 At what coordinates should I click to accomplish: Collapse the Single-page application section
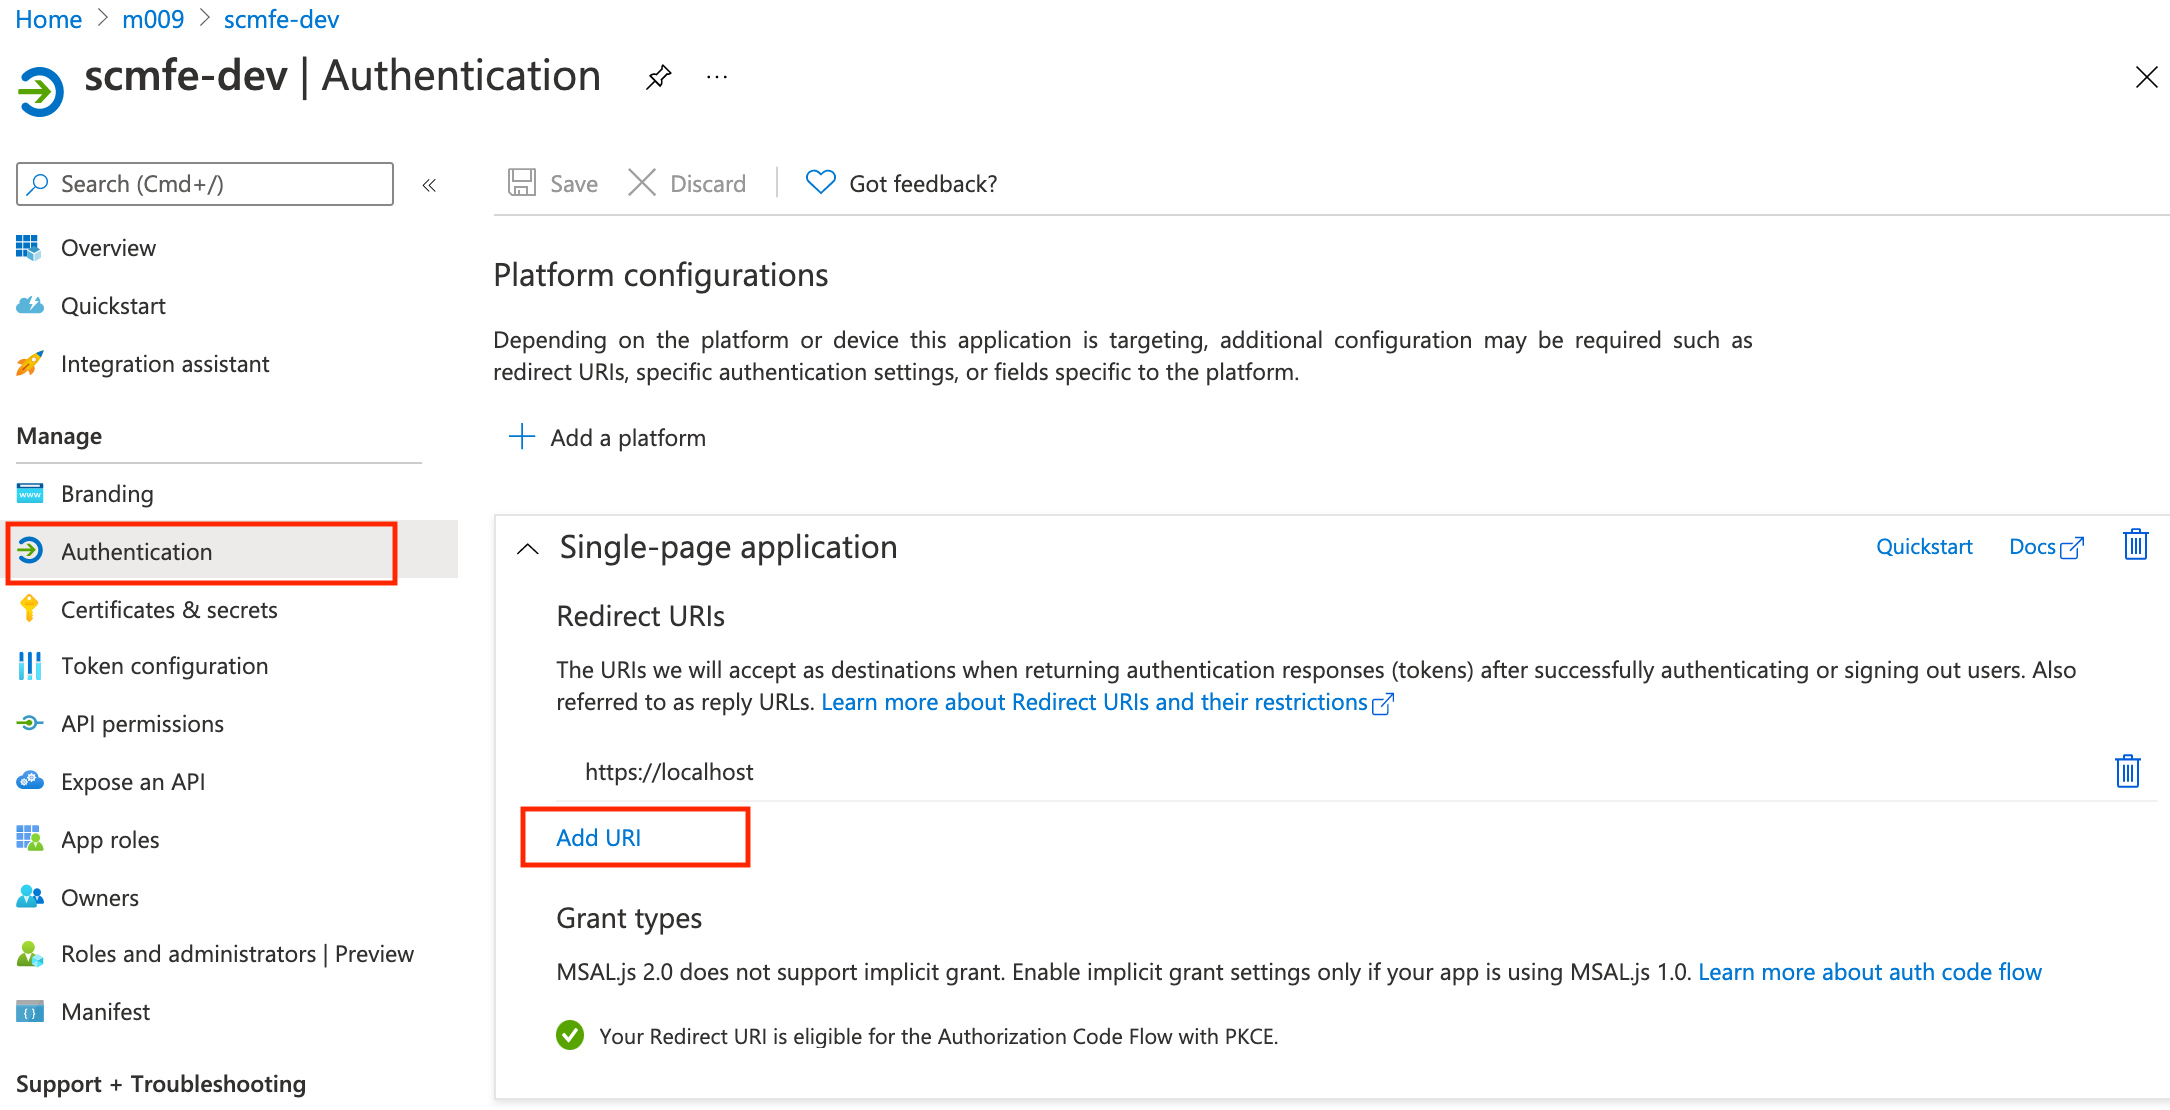coord(527,548)
